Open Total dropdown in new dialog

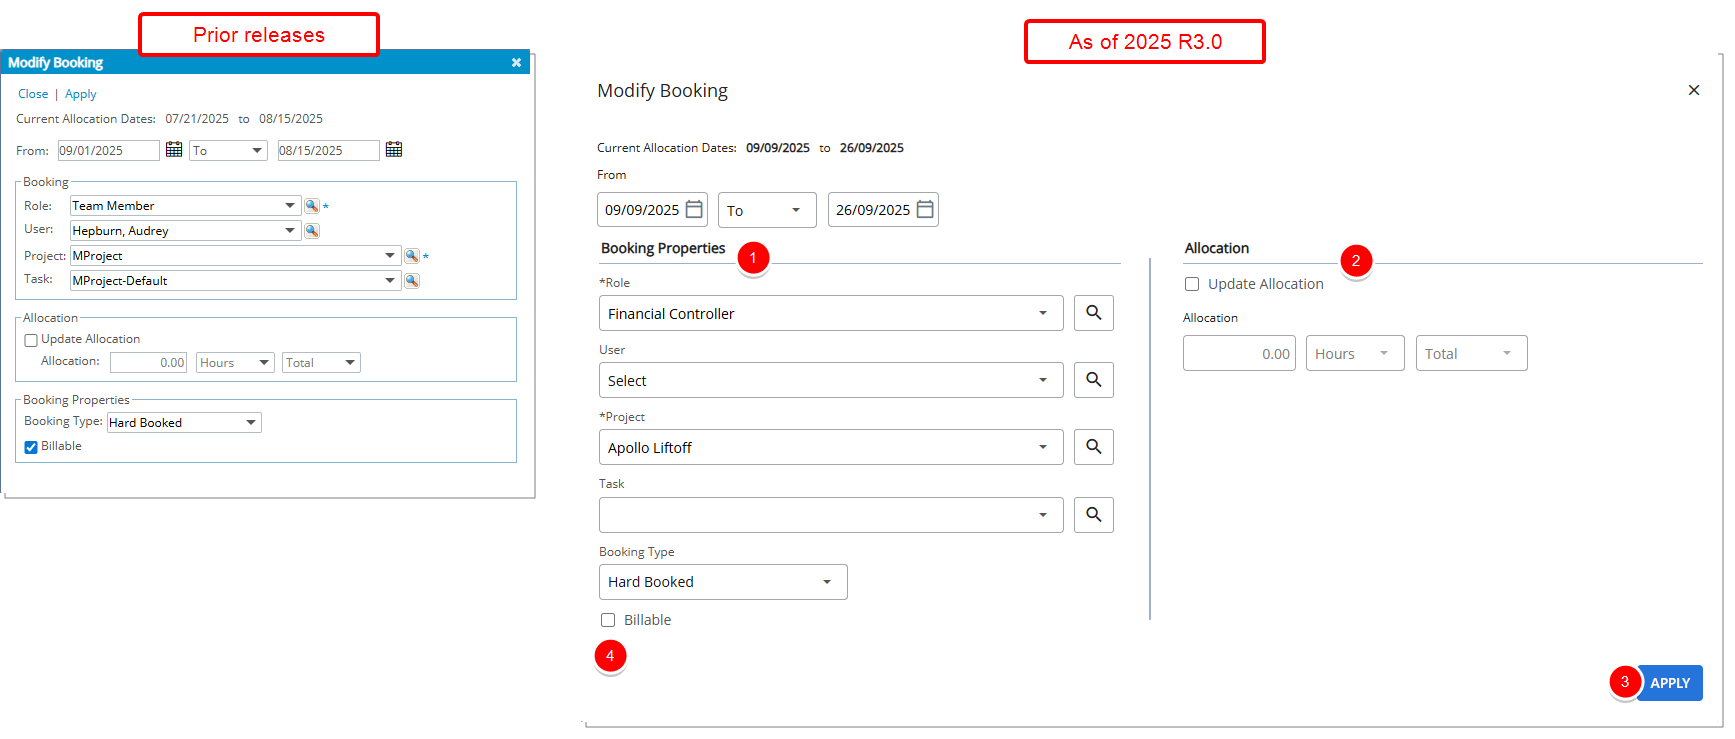(x=1471, y=353)
